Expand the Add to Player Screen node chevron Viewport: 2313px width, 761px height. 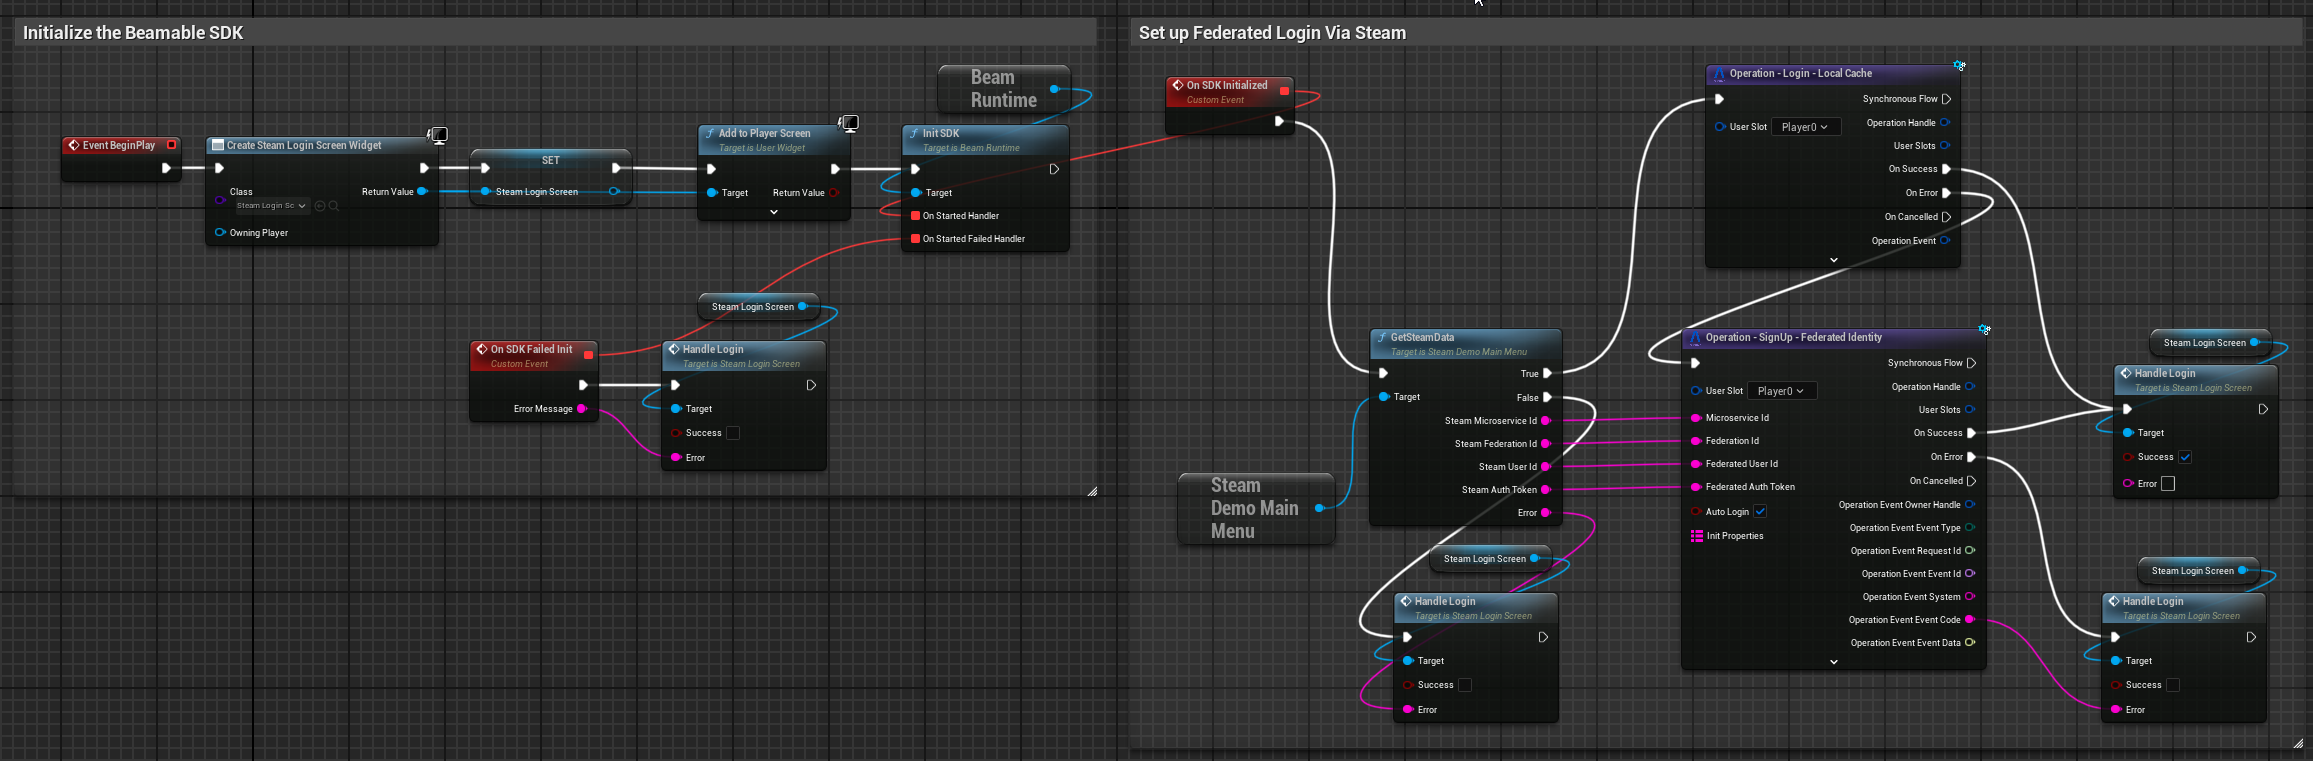pos(774,212)
